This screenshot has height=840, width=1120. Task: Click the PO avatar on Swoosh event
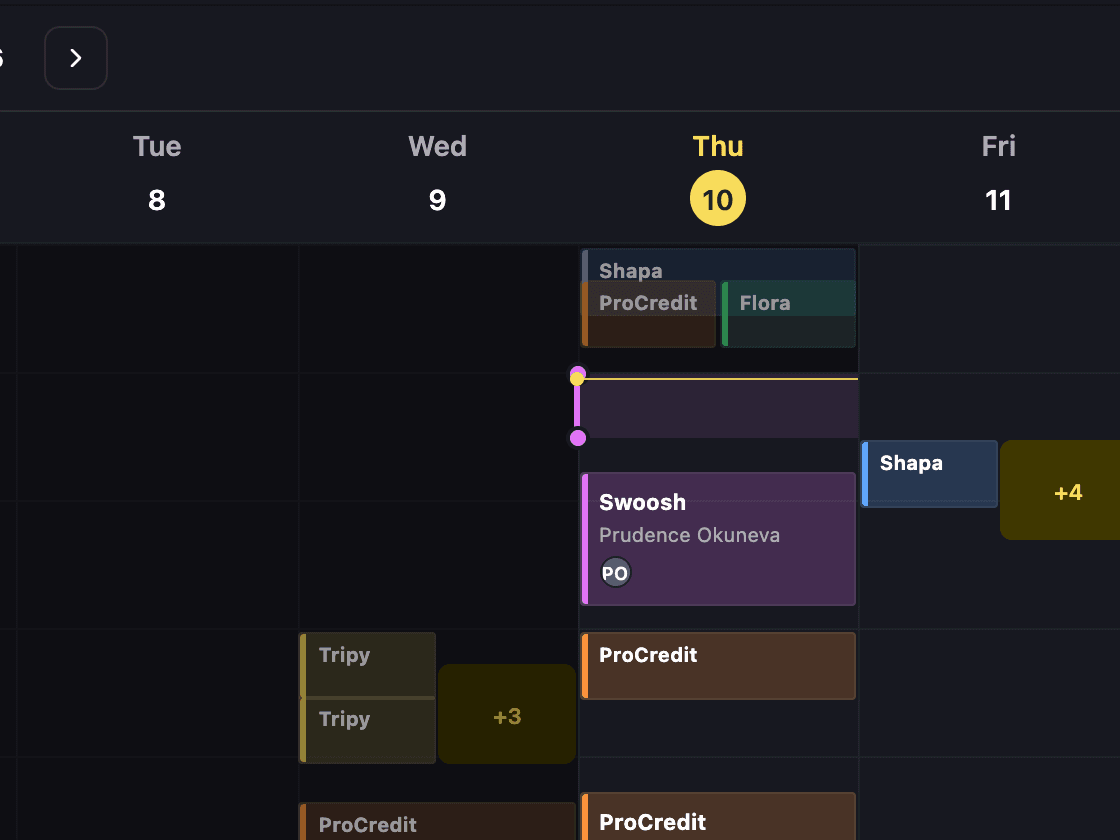click(615, 573)
